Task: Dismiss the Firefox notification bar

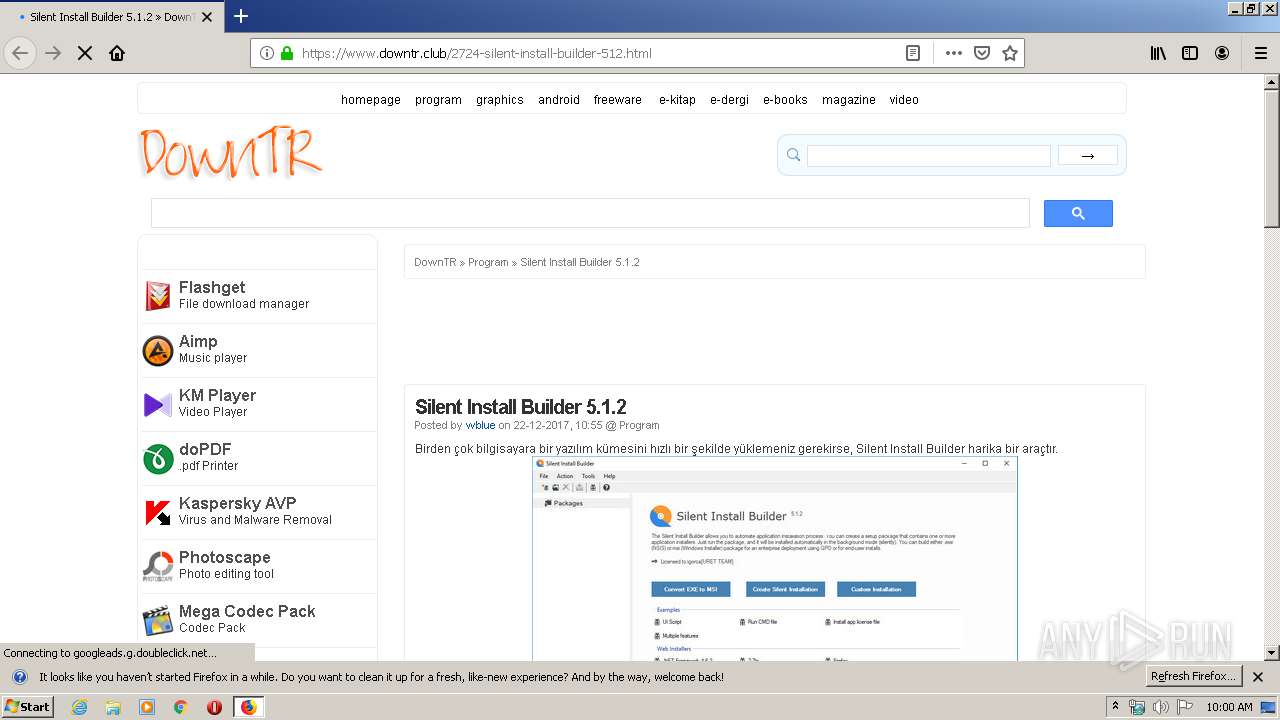Action: 1258,677
